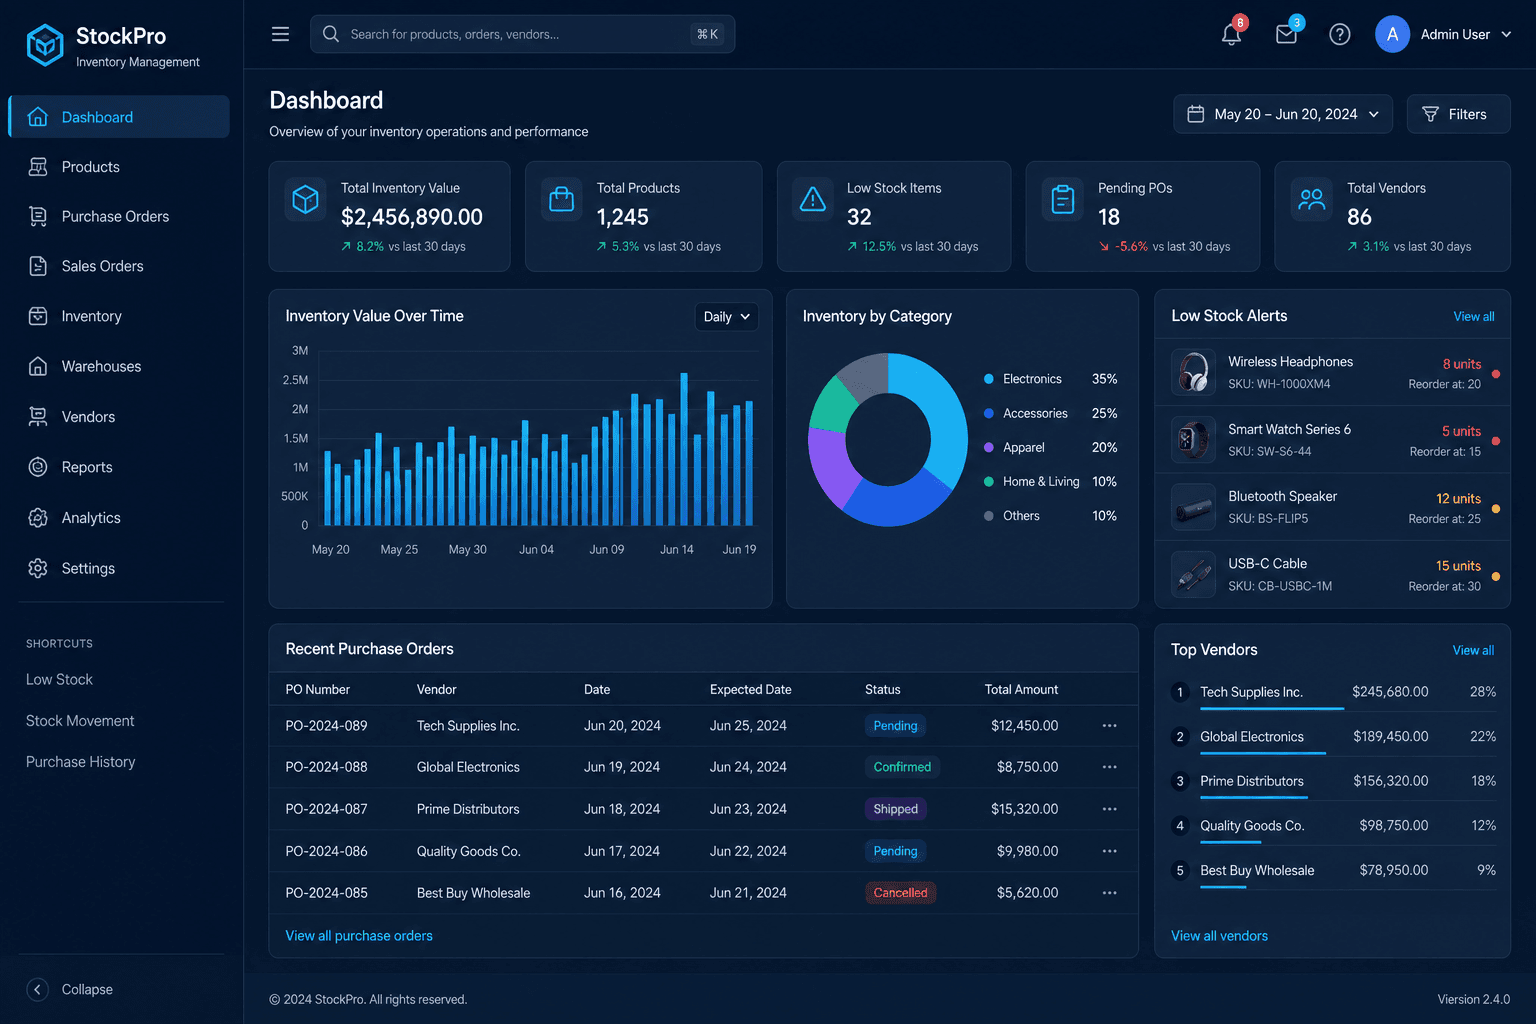Open the Daily interval dropdown
The height and width of the screenshot is (1024, 1536).
coord(726,317)
